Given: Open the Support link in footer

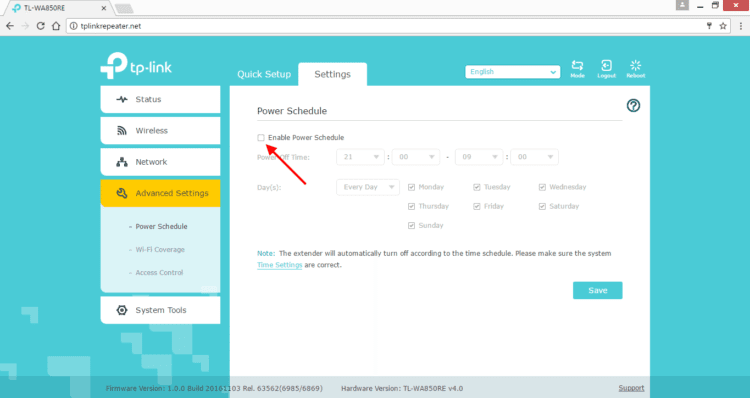Looking at the screenshot, I should point(631,388).
